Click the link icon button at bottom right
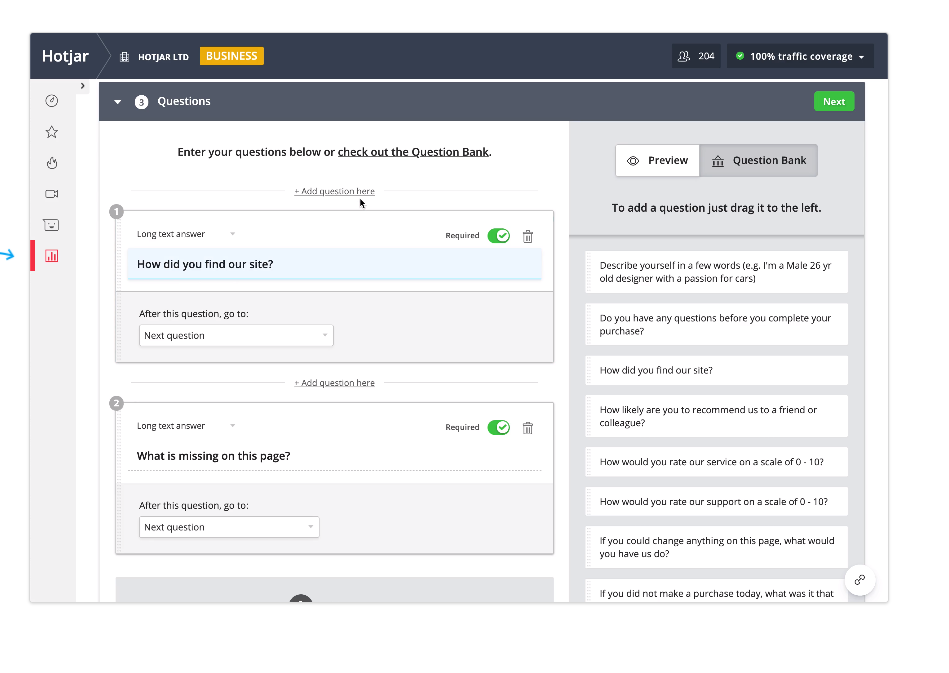949x673 pixels. [x=860, y=580]
